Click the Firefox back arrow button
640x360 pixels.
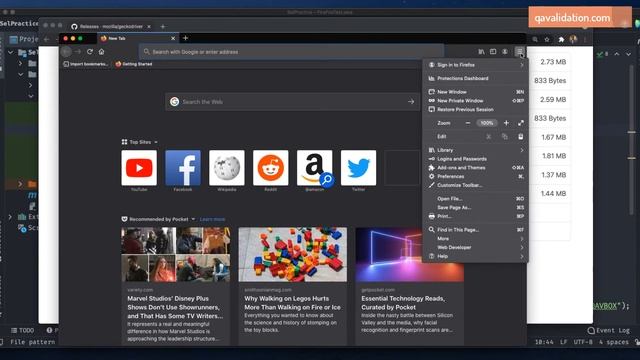pos(66,51)
